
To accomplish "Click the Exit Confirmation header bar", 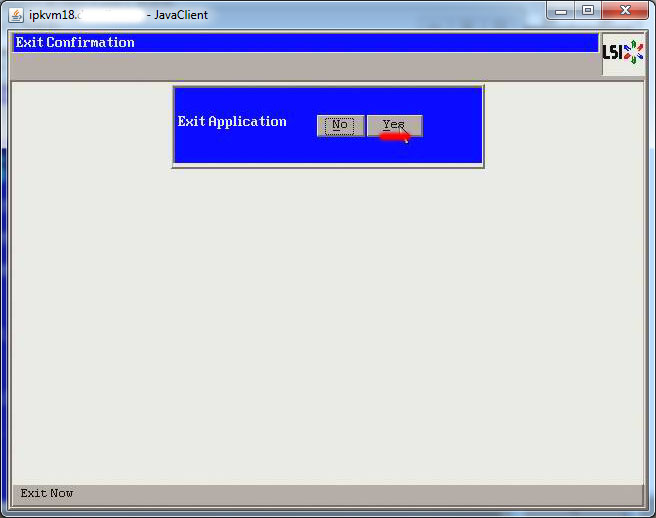I will [300, 43].
